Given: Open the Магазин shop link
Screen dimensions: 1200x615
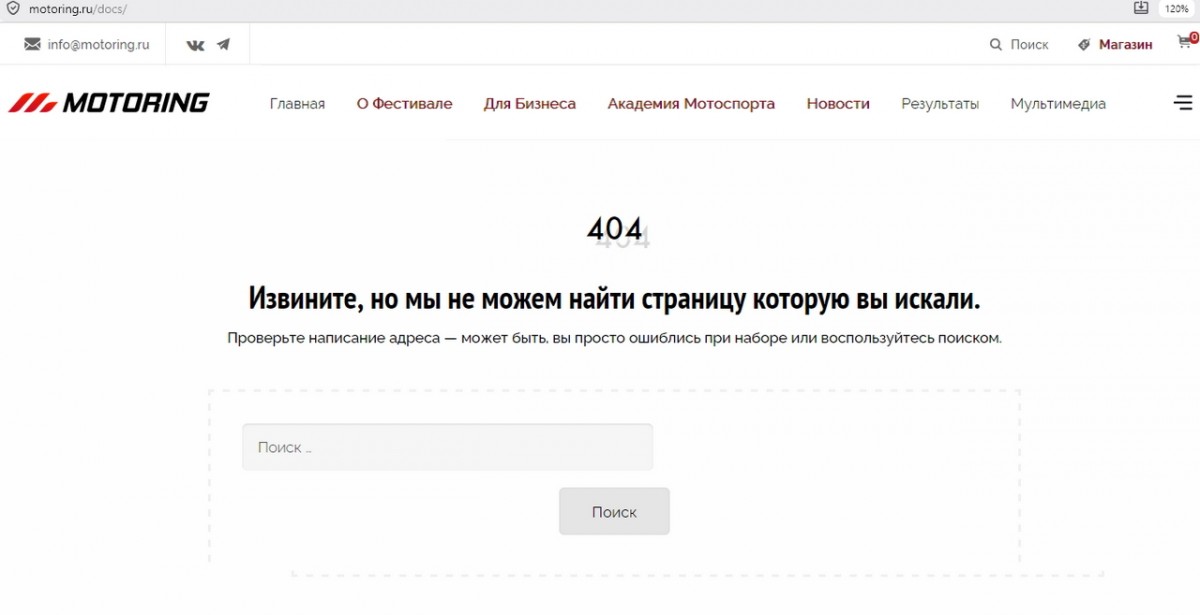Looking at the screenshot, I should click(x=1125, y=44).
